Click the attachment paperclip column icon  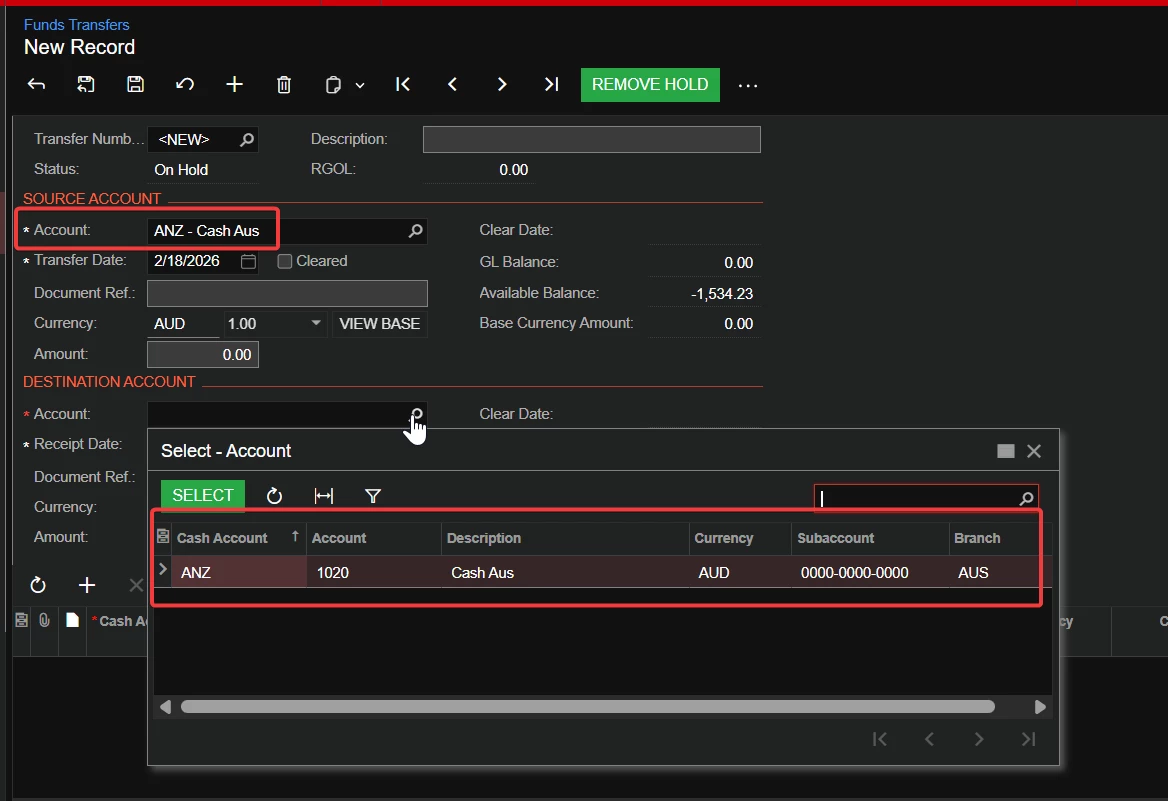(x=45, y=620)
